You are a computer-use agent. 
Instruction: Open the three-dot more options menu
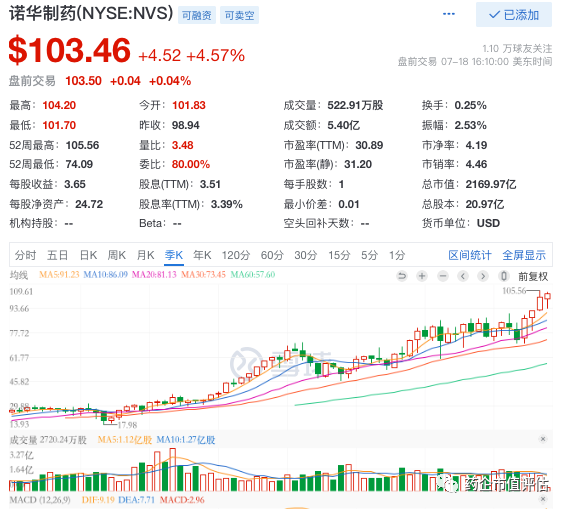pyautogui.click(x=449, y=14)
